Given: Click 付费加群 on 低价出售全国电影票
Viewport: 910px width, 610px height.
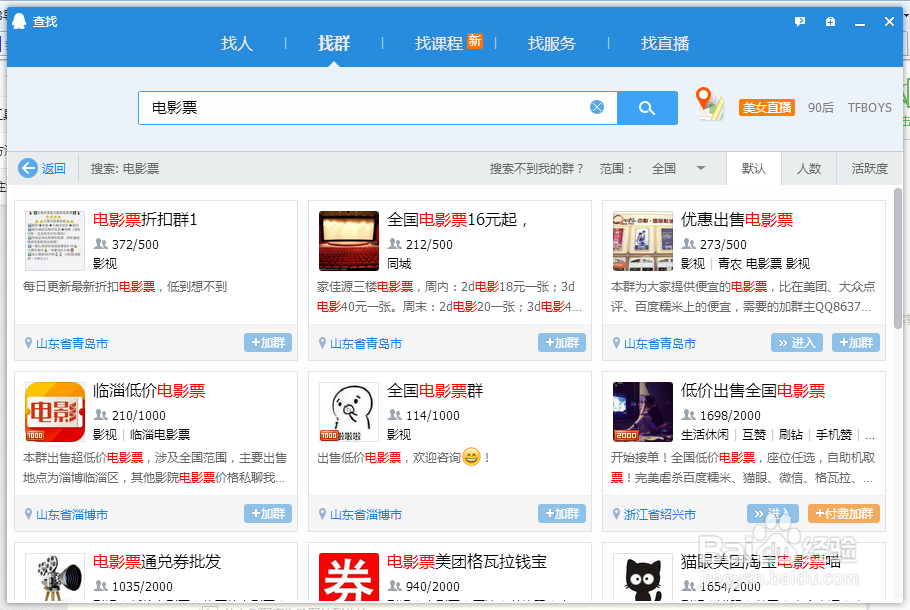Looking at the screenshot, I should (846, 513).
